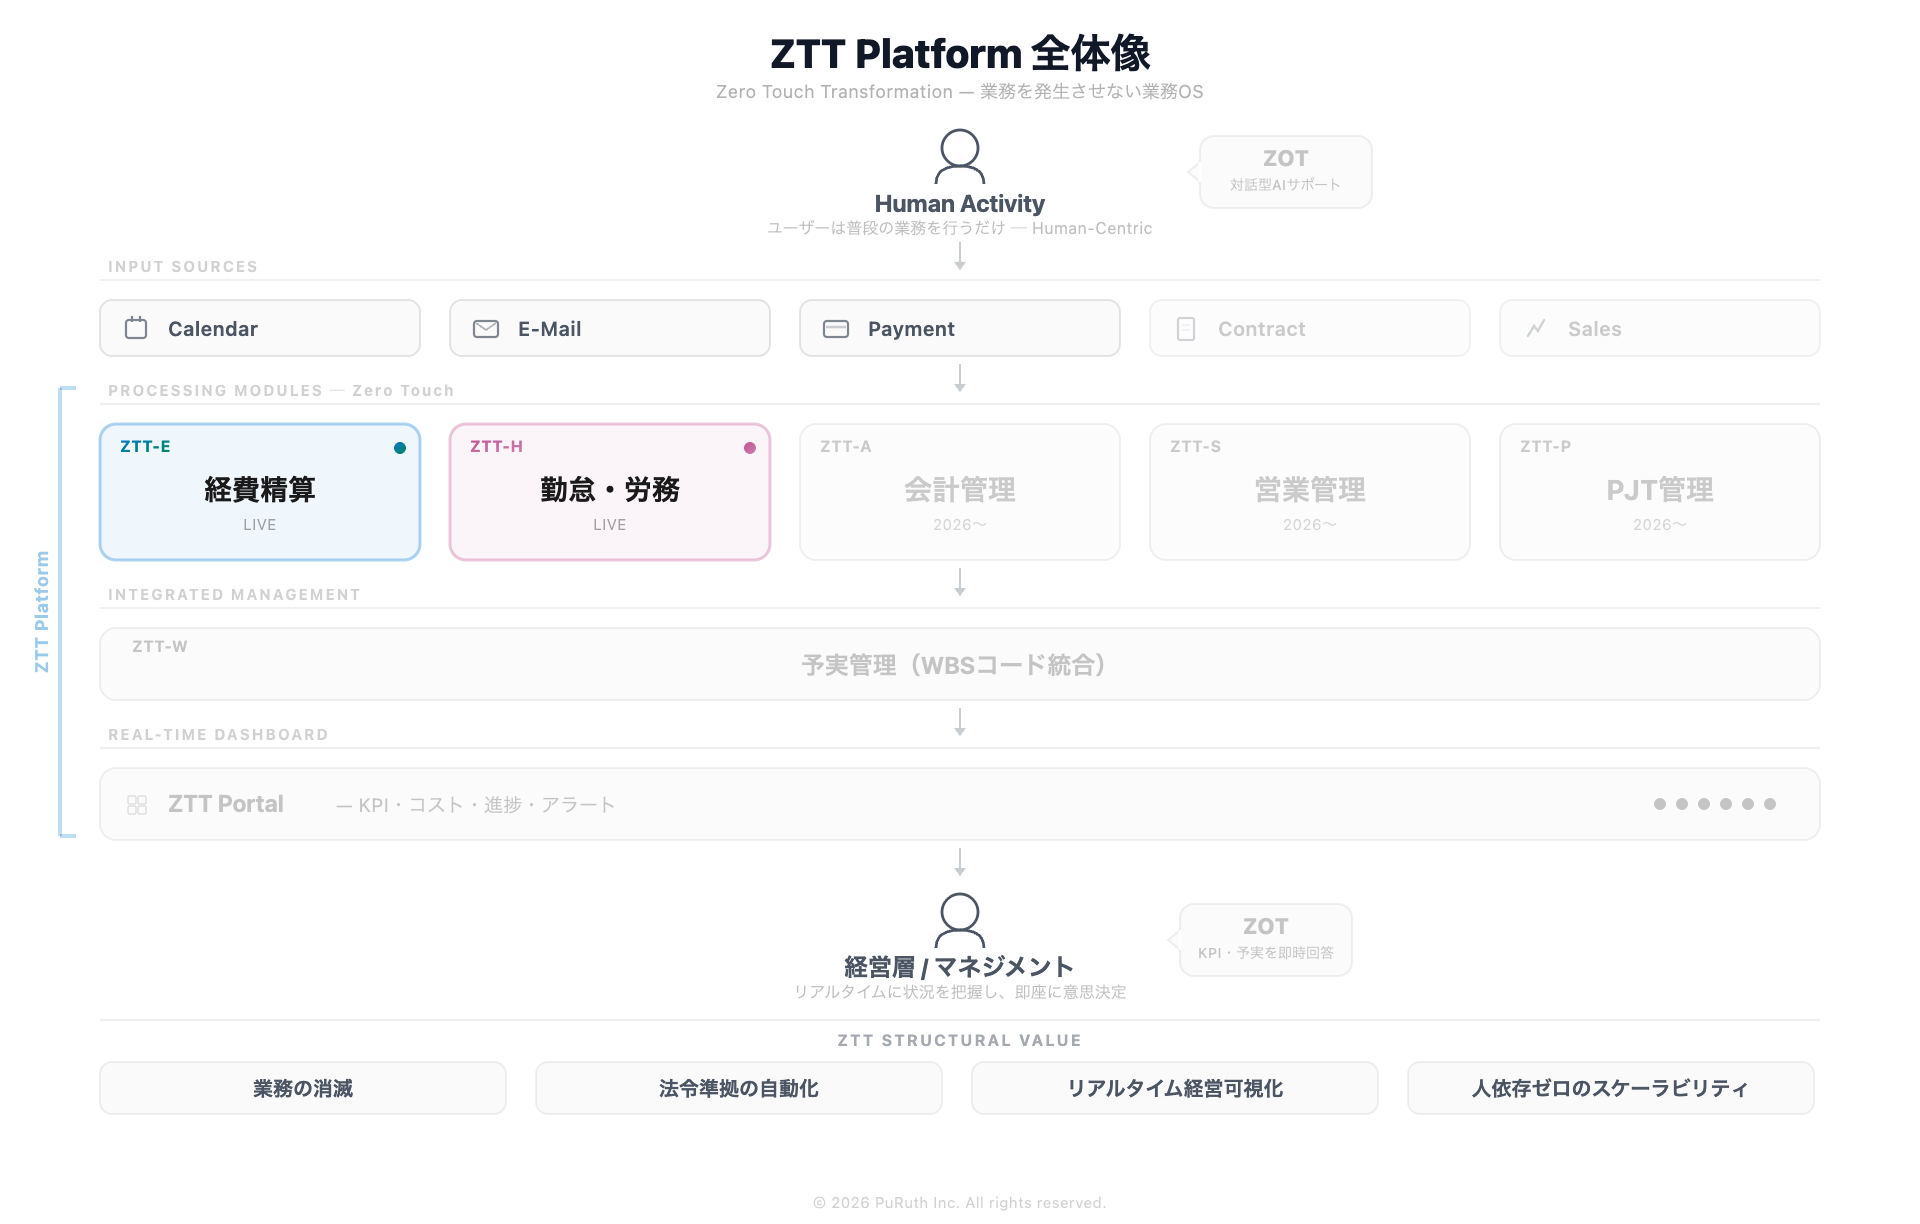Click the calendar icon in Calendar source
This screenshot has width=1920, height=1224.
tap(136, 328)
